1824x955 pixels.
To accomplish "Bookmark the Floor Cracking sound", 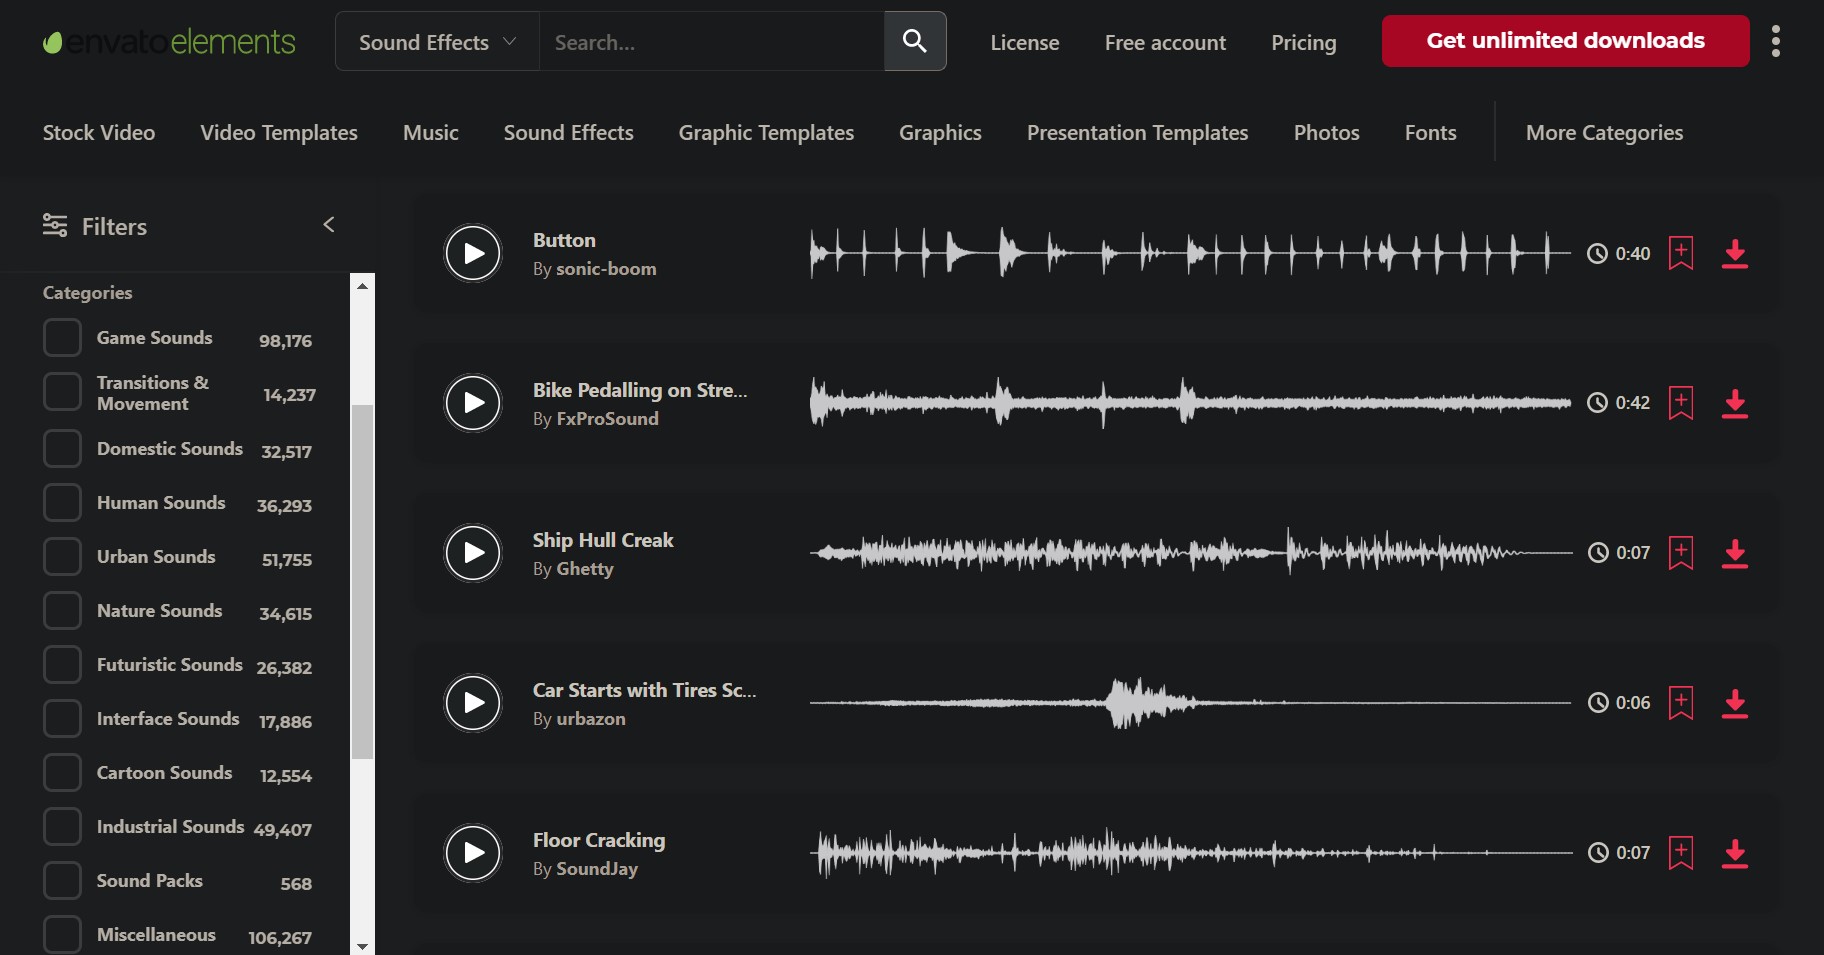I will [1681, 853].
